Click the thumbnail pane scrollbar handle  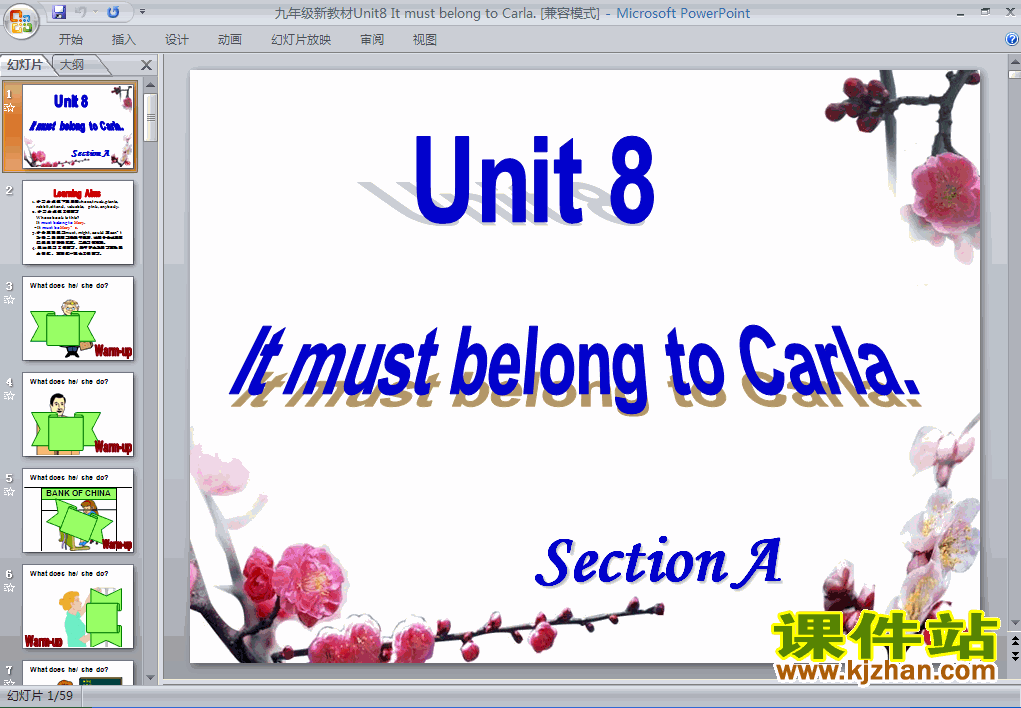[150, 117]
